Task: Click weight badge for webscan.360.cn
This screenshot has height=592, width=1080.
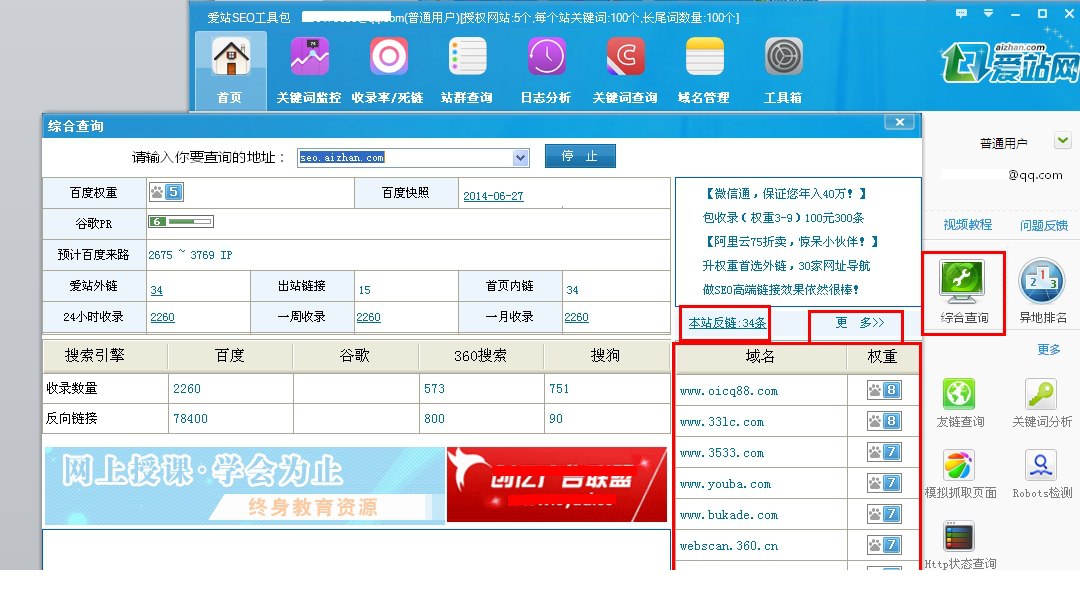Action: pos(884,545)
